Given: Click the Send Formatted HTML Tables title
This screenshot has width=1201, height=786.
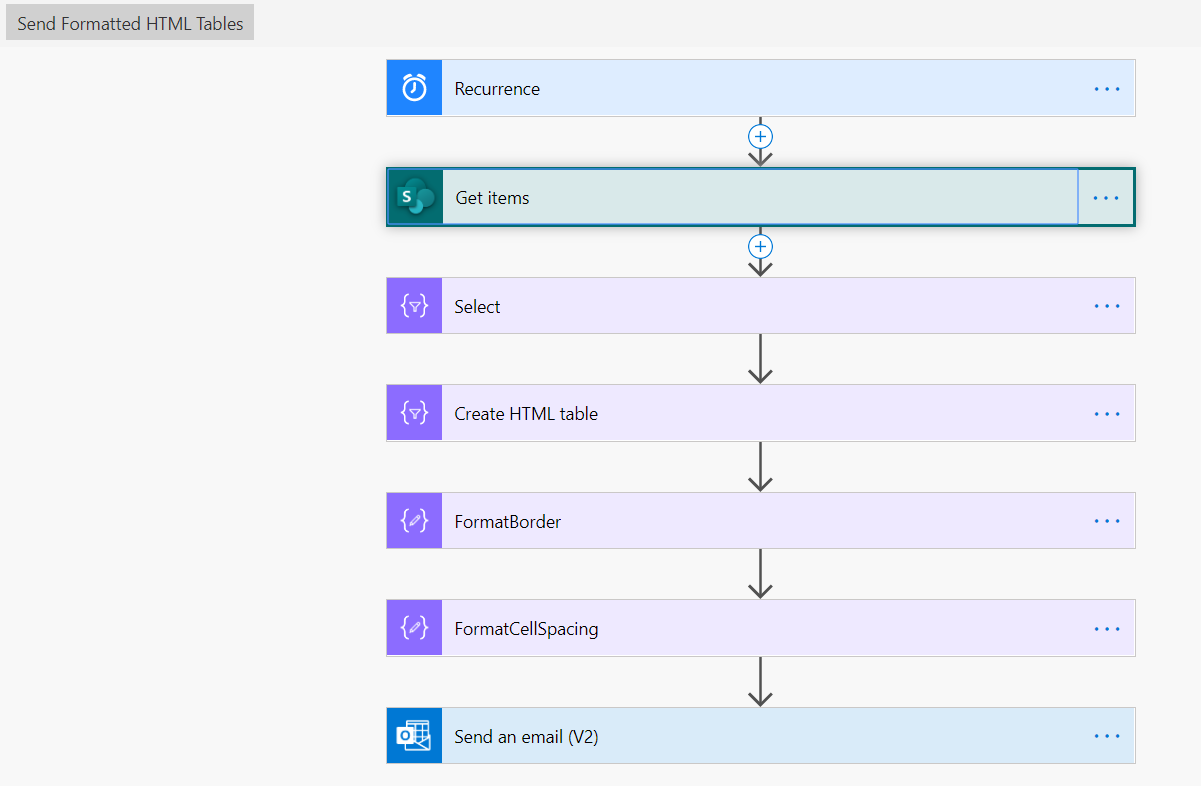Looking at the screenshot, I should 130,23.
